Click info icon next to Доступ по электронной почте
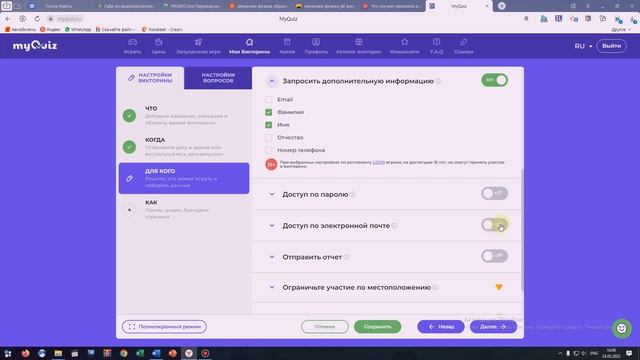 [x=394, y=226]
